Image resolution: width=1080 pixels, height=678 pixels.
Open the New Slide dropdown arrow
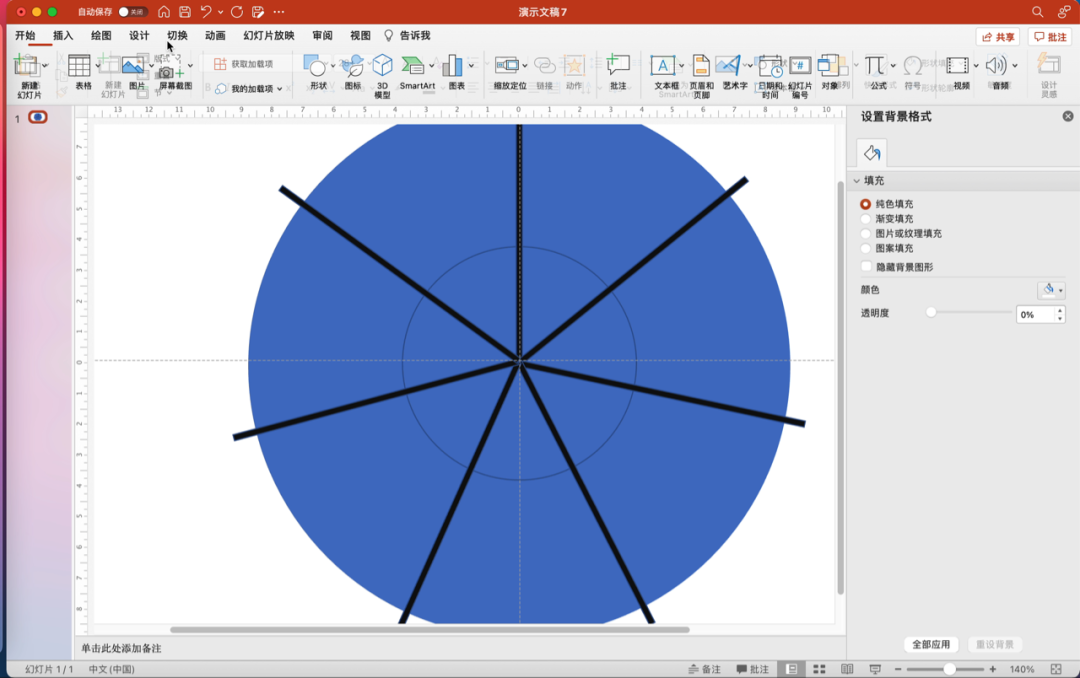pyautogui.click(x=45, y=65)
